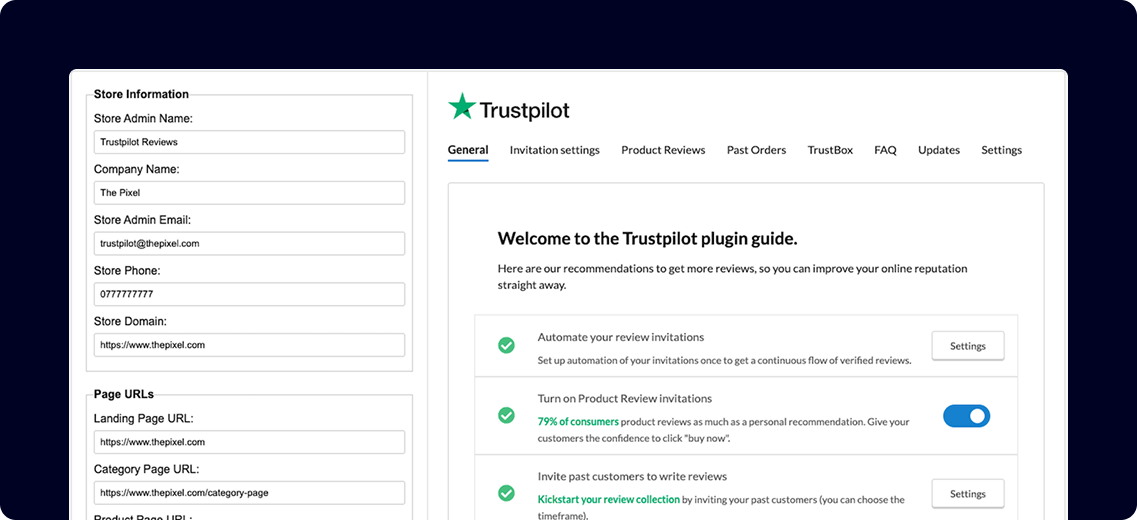Viewport: 1137px width, 520px height.
Task: Click the 'Landing Page URL:' label
Action: point(144,418)
